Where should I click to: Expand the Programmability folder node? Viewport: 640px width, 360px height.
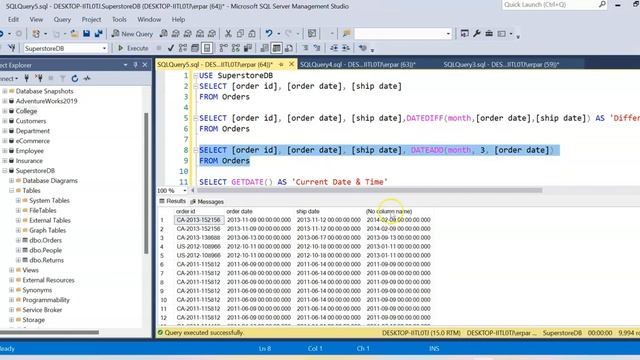pyautogui.click(x=11, y=300)
